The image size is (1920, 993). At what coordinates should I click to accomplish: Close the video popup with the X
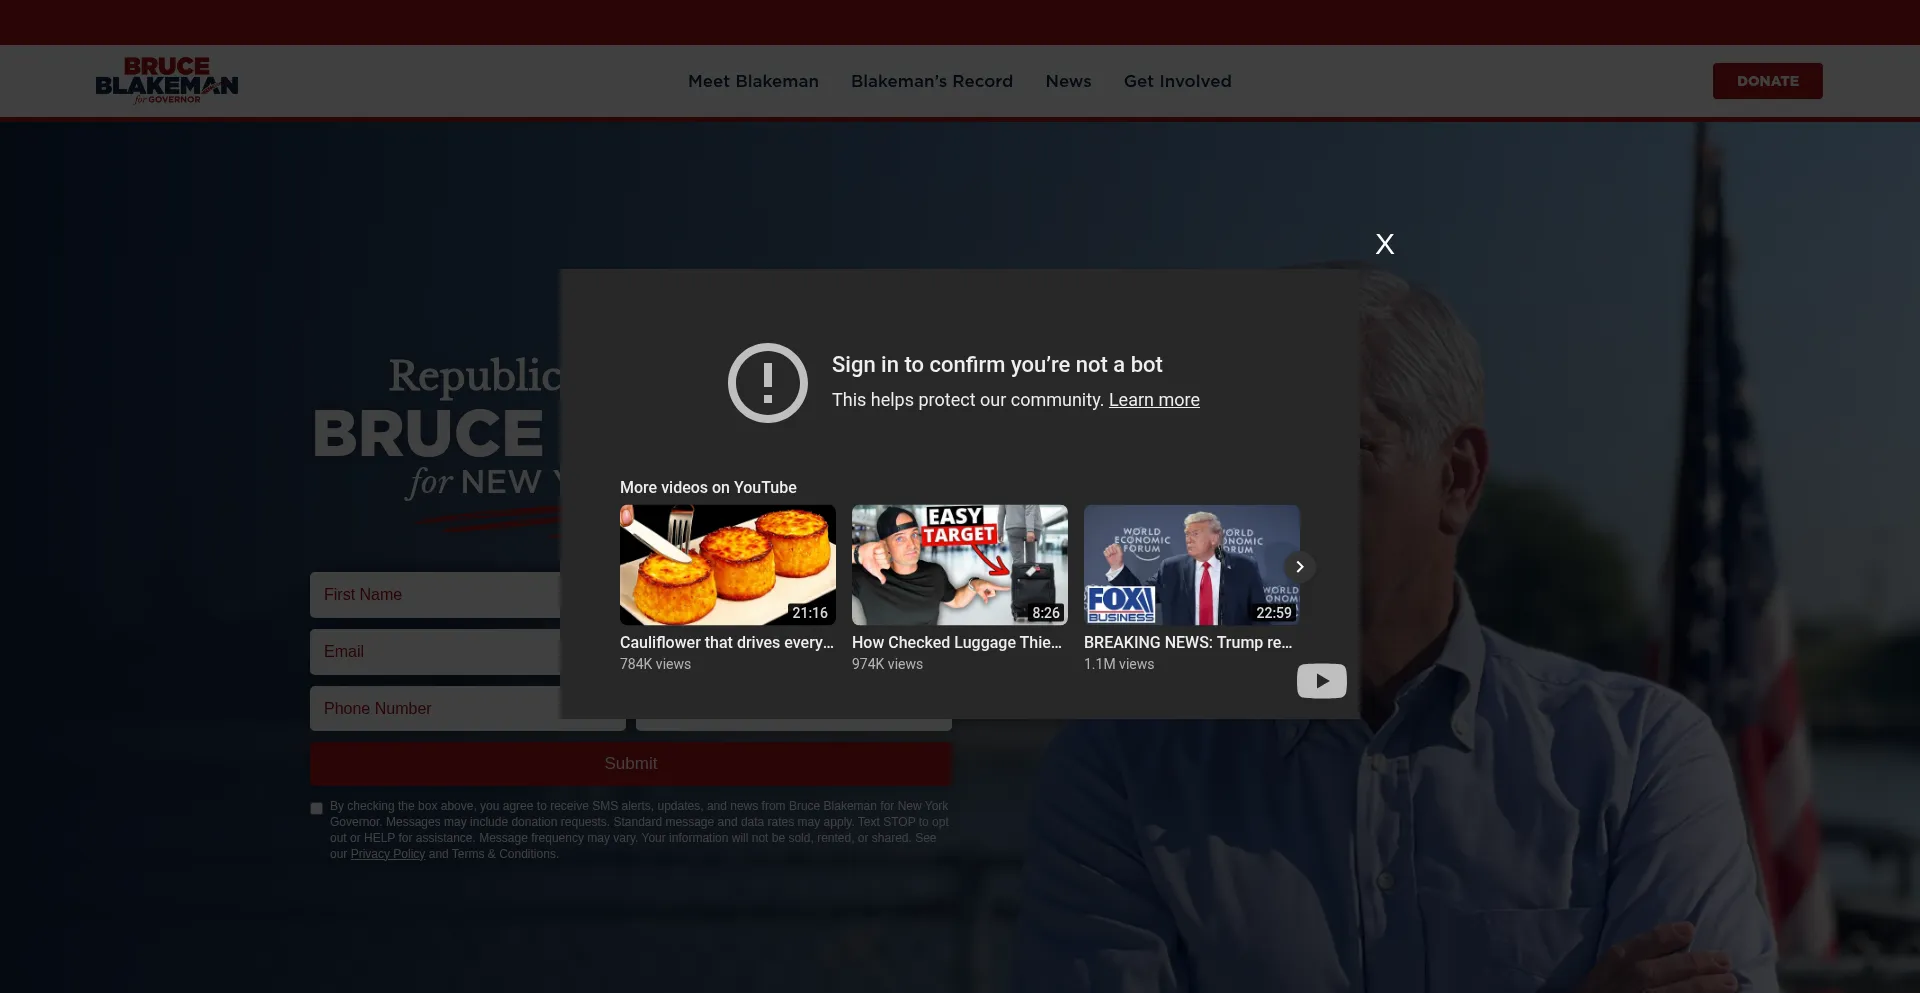click(x=1384, y=244)
